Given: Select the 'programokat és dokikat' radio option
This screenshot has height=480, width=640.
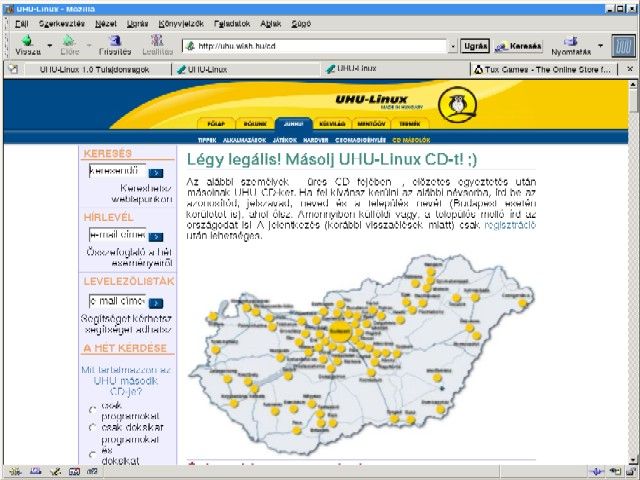Looking at the screenshot, I should (93, 454).
